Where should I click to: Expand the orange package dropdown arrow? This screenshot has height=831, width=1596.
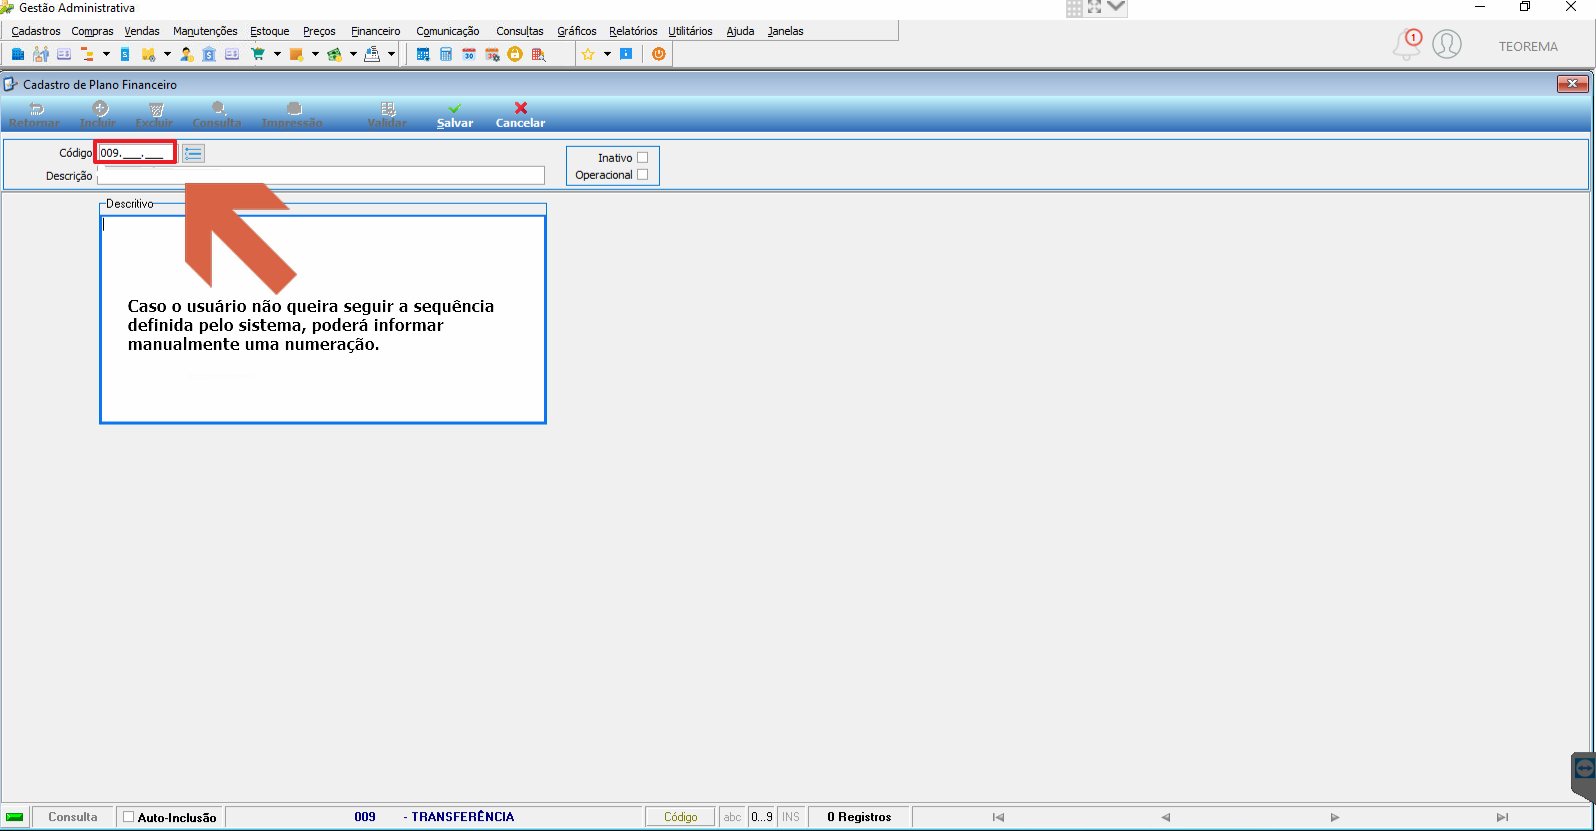315,54
